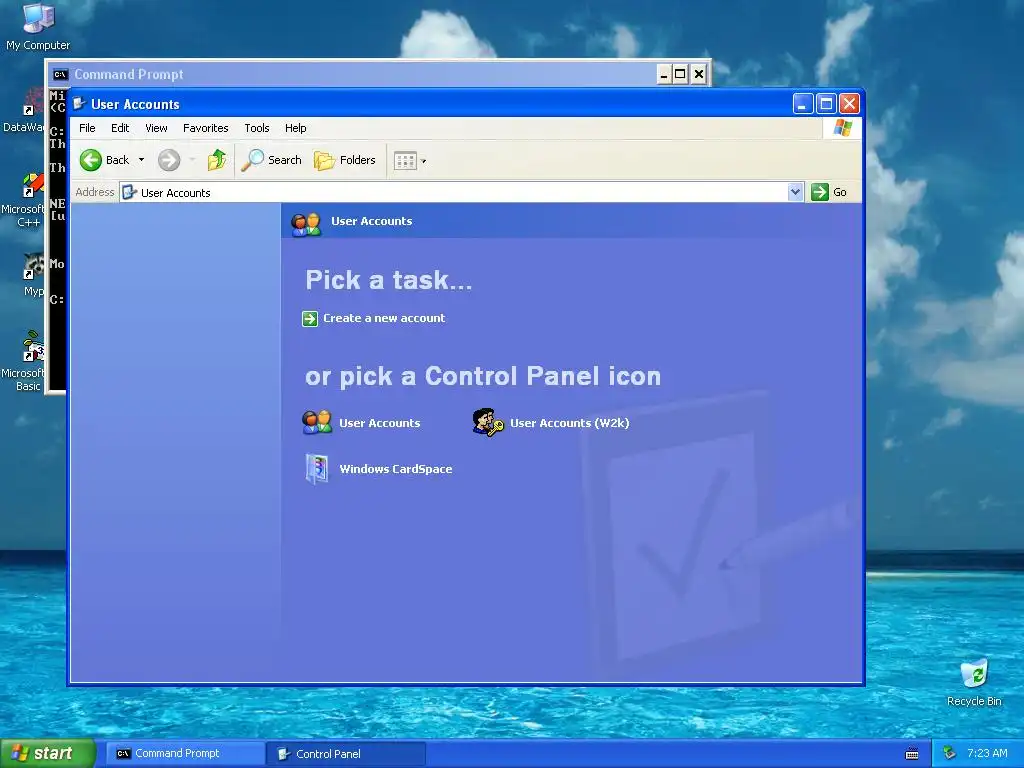This screenshot has height=768, width=1024.
Task: Click the Search magnifier toolbar button
Action: [272, 160]
